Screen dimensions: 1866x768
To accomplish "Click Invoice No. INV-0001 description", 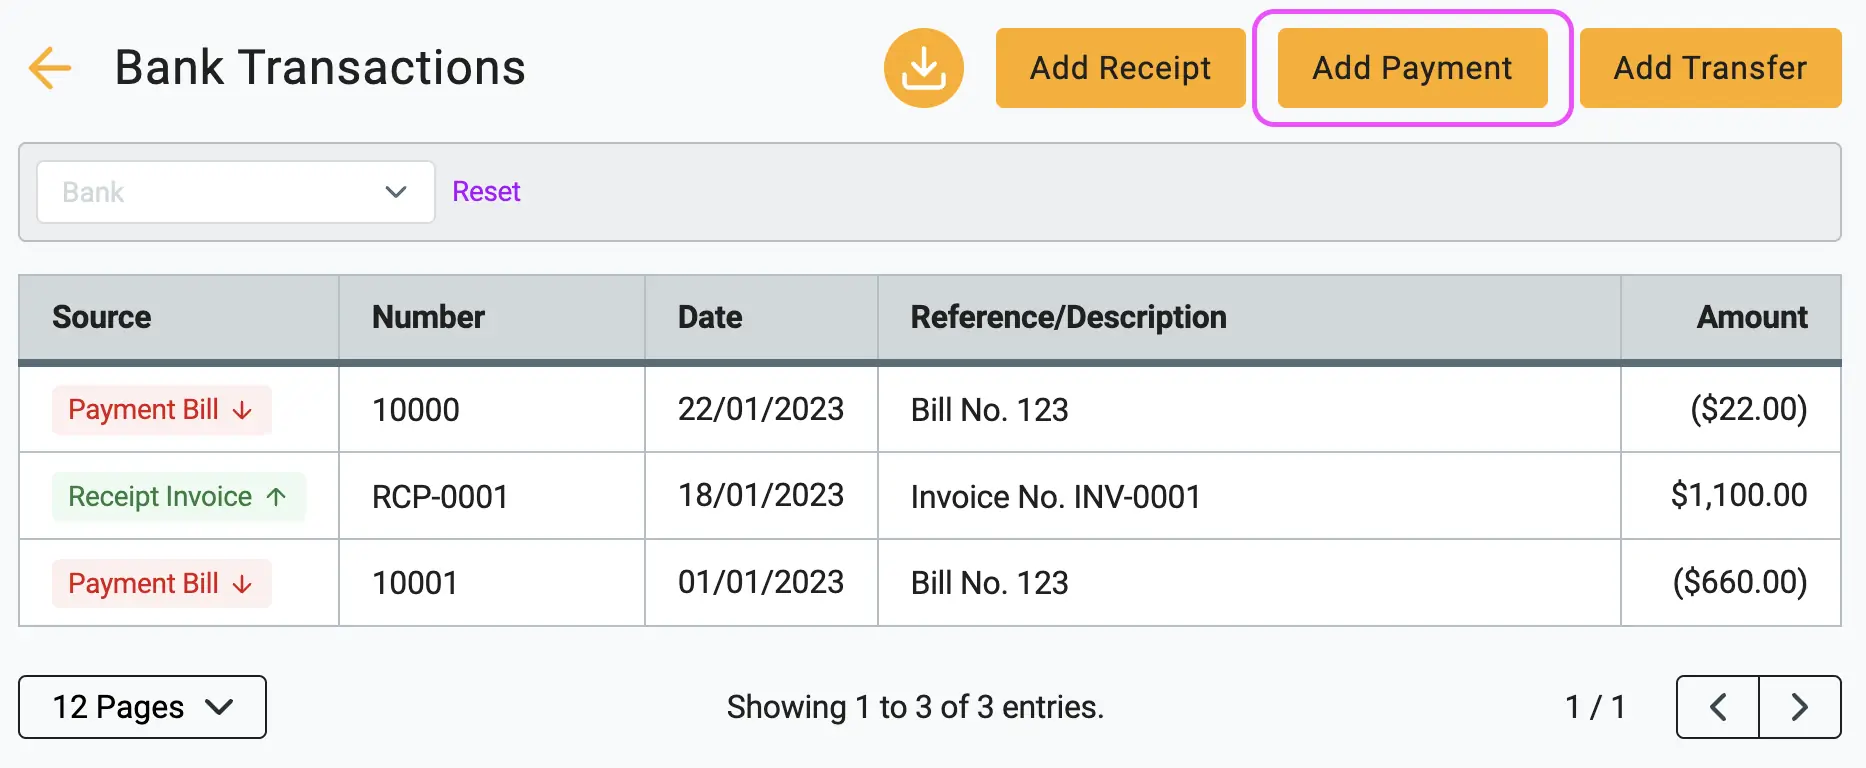I will click(x=1056, y=497).
